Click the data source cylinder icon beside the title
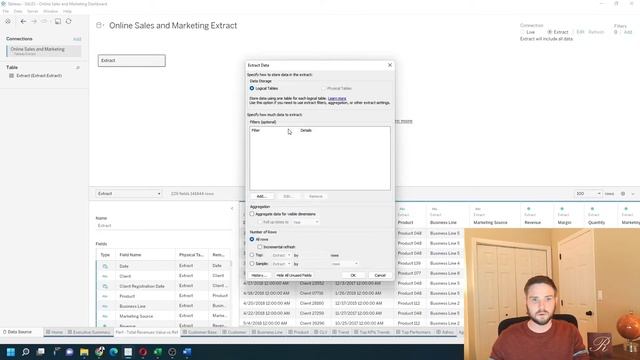This screenshot has height=360, width=640. point(100,25)
